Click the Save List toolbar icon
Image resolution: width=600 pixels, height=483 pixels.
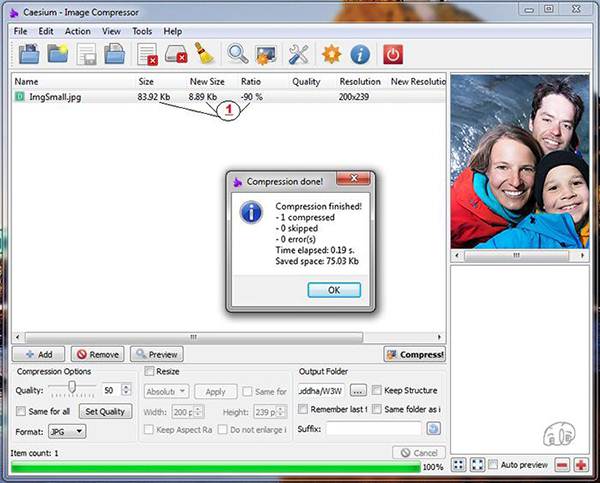click(86, 54)
